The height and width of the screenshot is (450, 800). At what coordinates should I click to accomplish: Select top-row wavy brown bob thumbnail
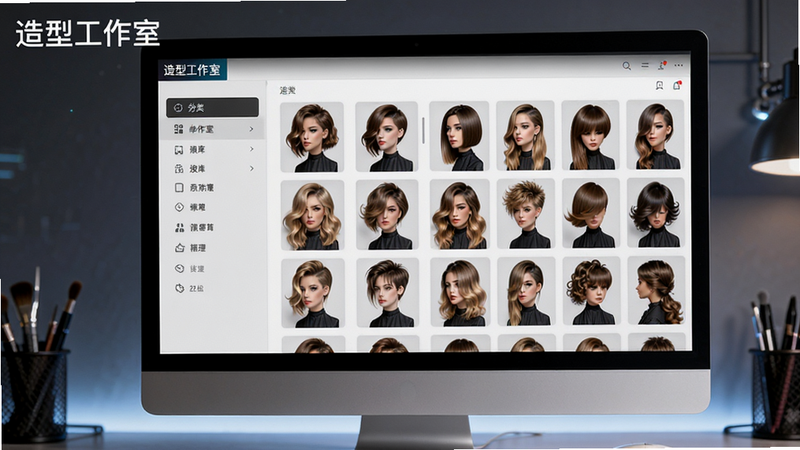tap(312, 137)
